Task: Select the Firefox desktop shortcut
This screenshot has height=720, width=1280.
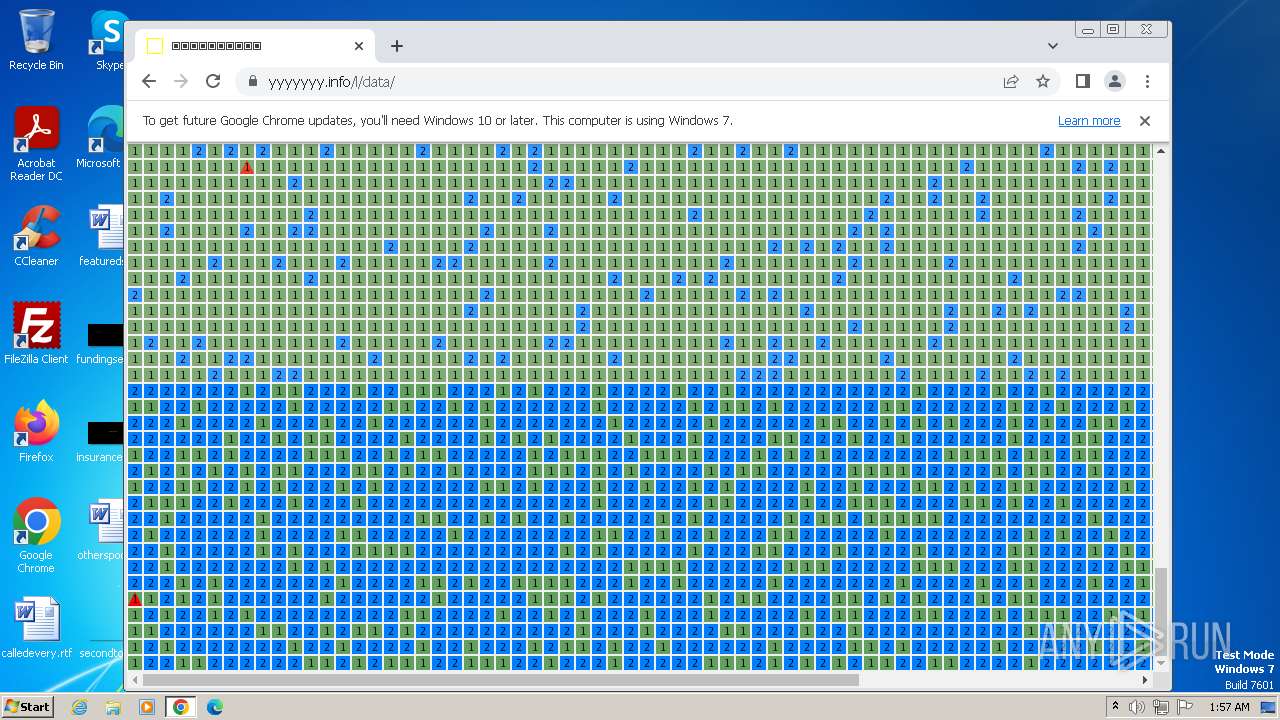Action: (x=36, y=432)
